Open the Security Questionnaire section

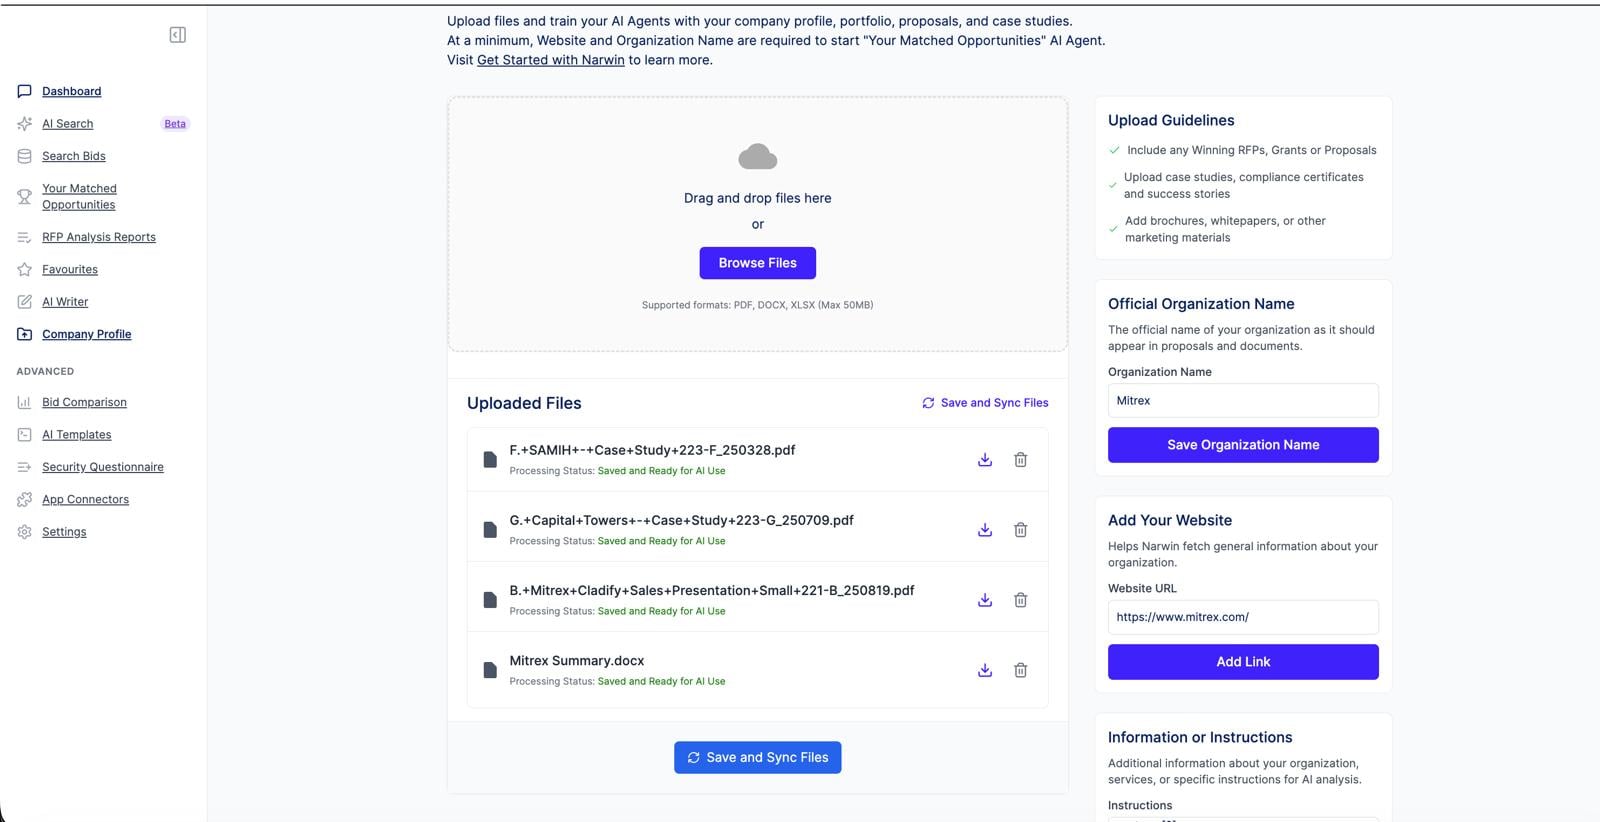coord(102,467)
